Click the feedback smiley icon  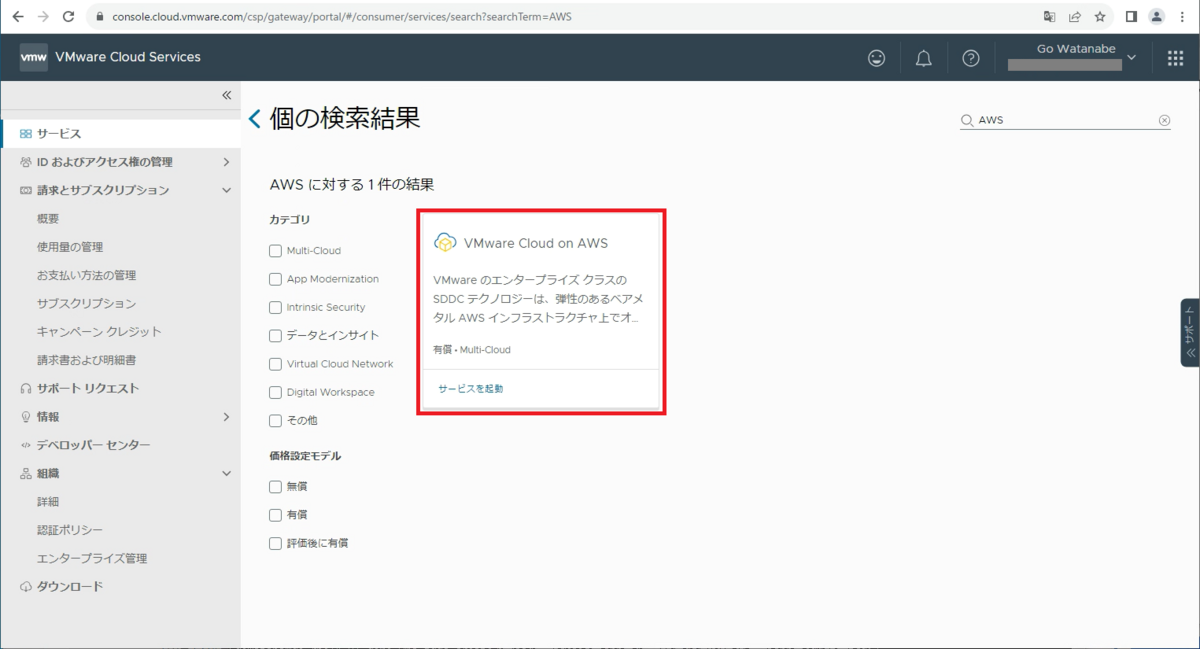coord(877,57)
